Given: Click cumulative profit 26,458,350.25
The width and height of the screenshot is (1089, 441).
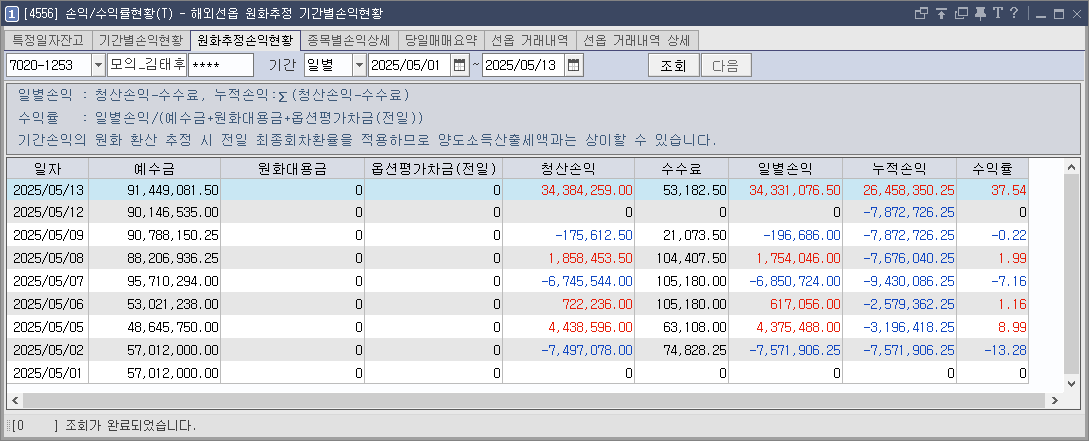Looking at the screenshot, I should tap(908, 190).
